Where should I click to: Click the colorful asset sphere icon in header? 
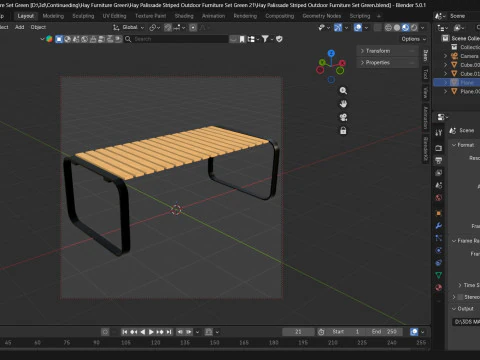49,39
